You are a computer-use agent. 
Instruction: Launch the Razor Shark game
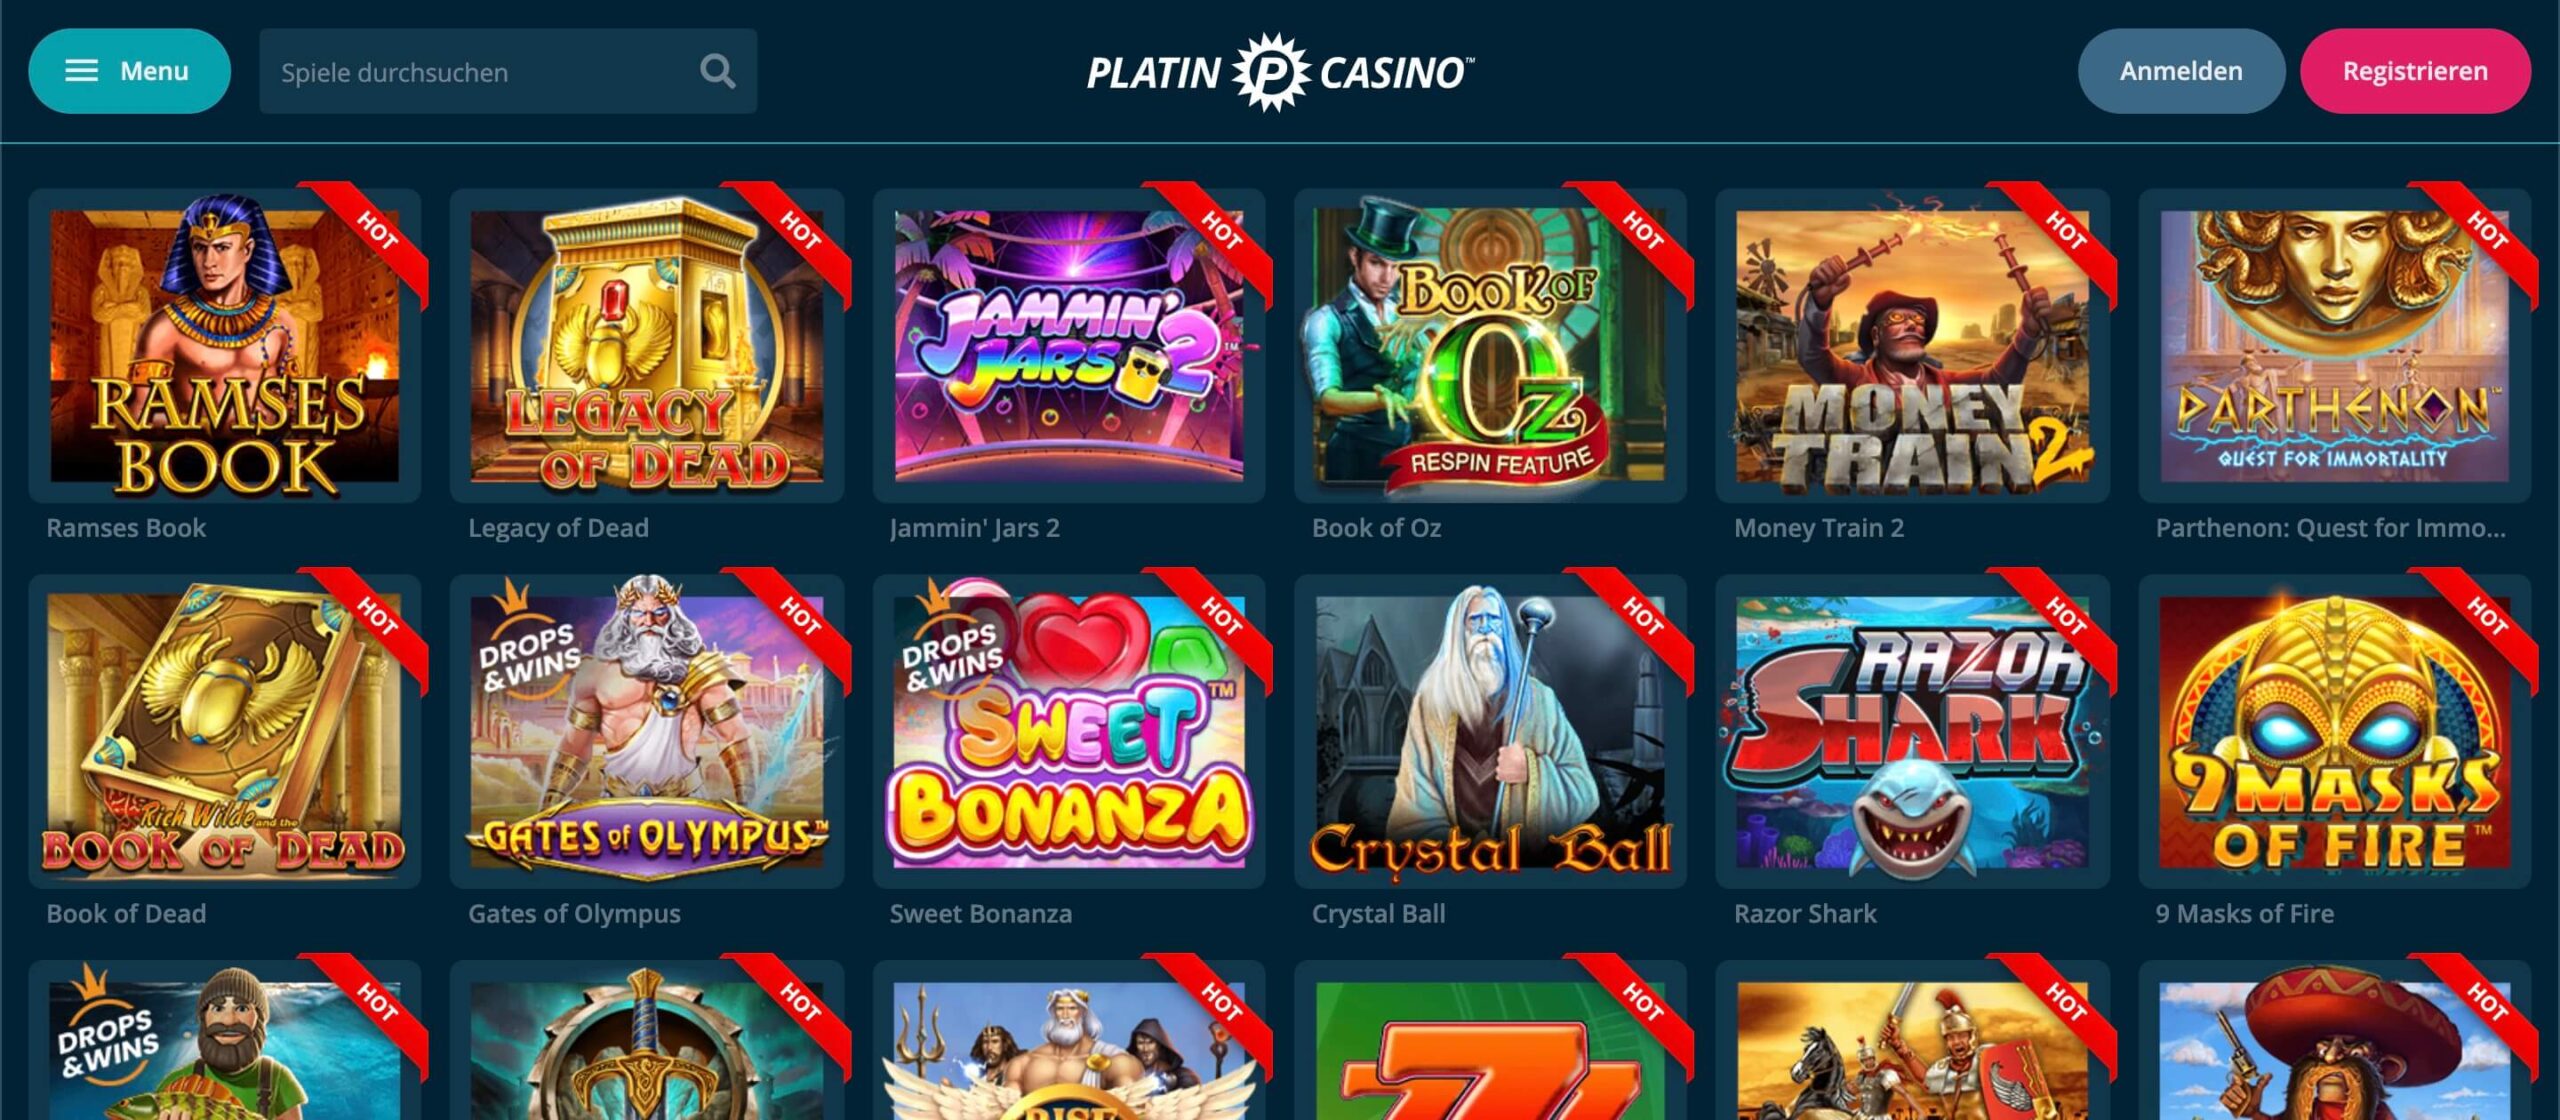1912,731
